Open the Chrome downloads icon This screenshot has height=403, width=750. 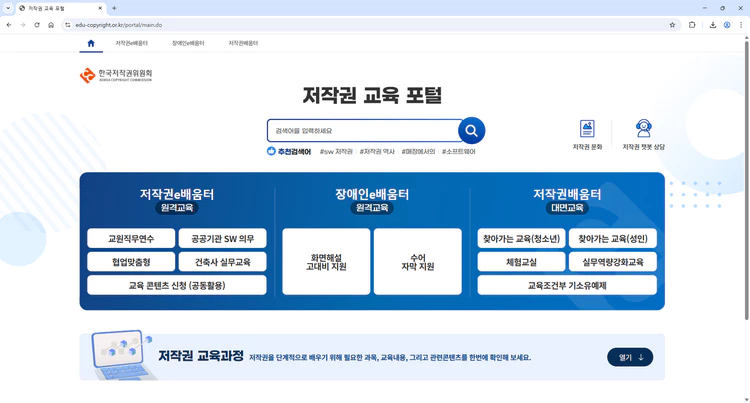(713, 25)
